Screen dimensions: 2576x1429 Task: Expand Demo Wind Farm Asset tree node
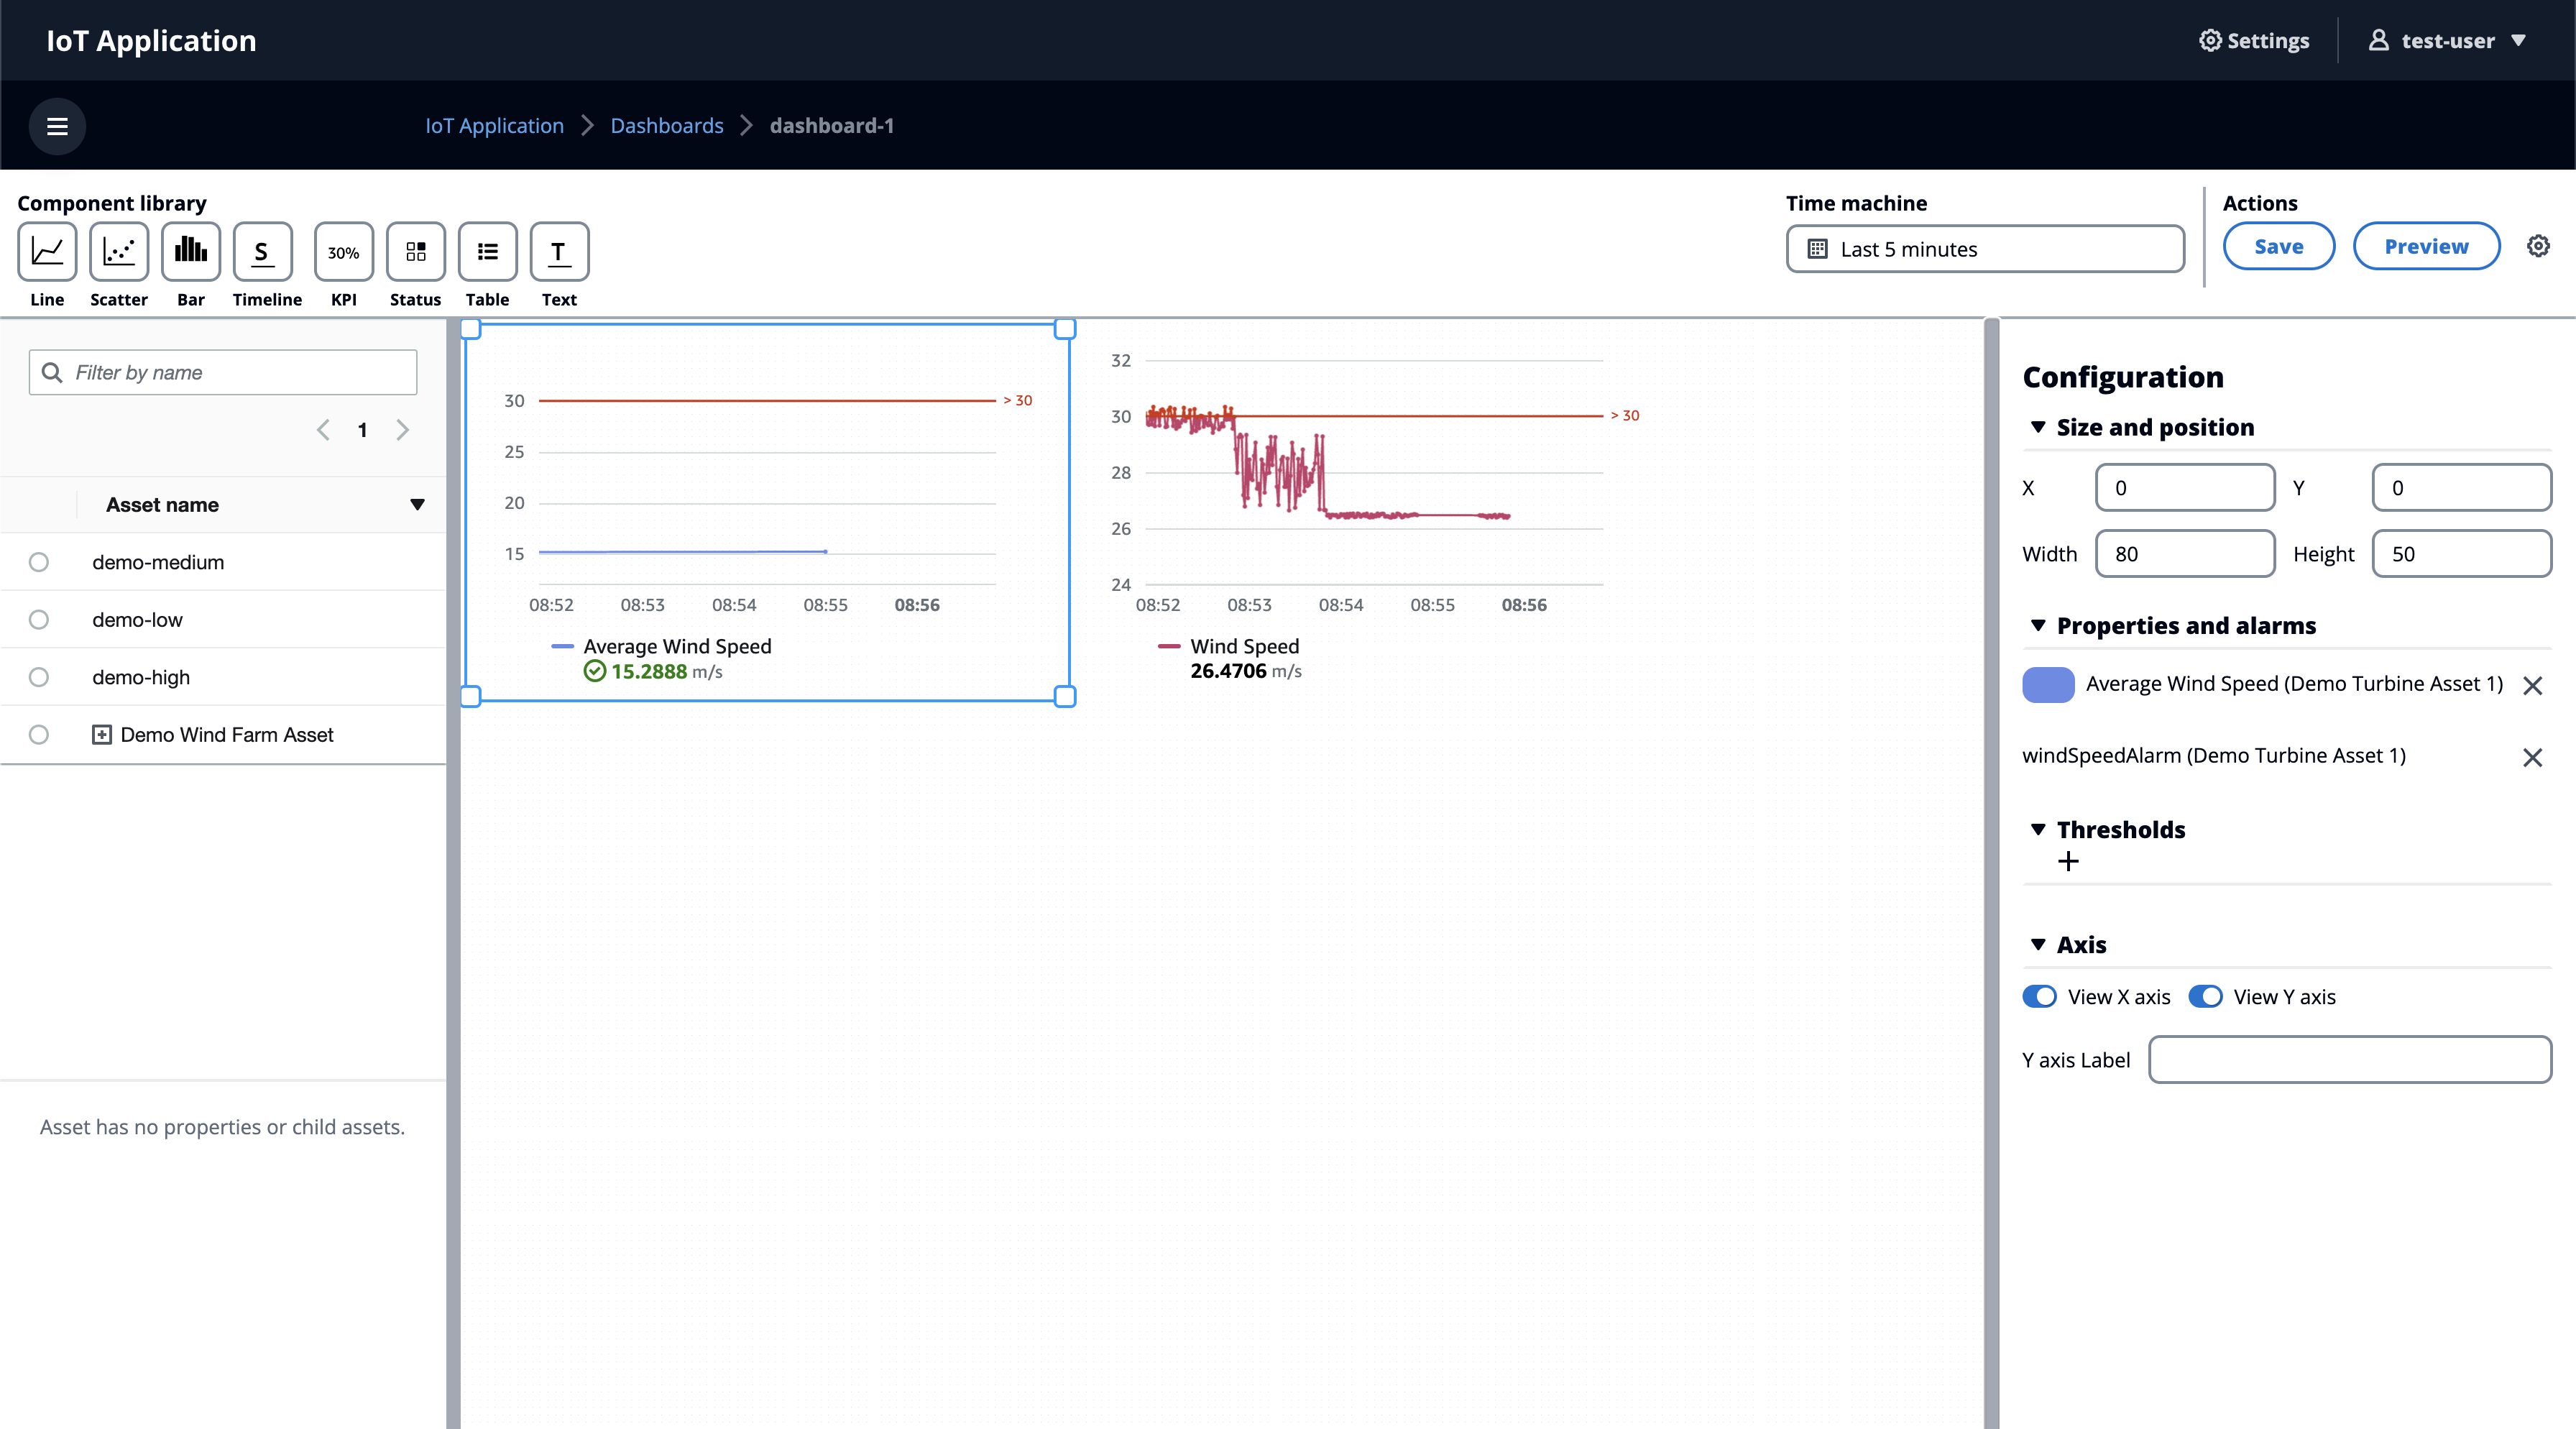click(x=102, y=735)
